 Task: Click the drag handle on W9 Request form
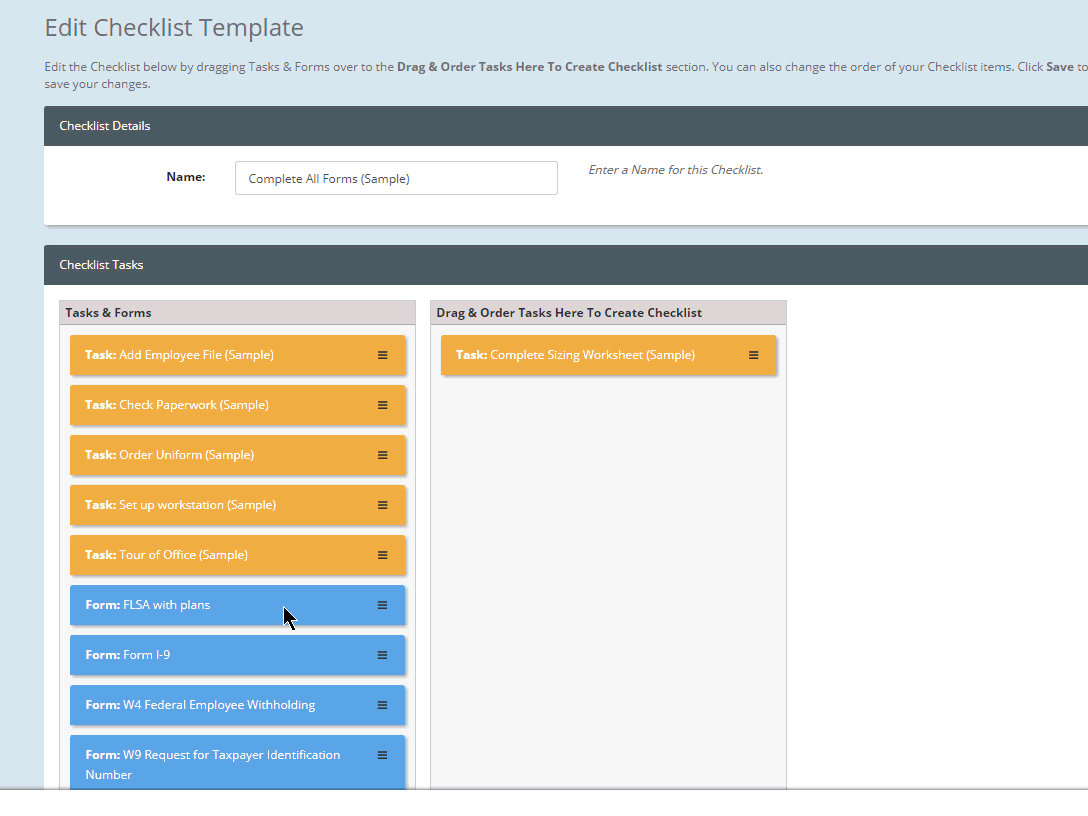click(x=382, y=755)
